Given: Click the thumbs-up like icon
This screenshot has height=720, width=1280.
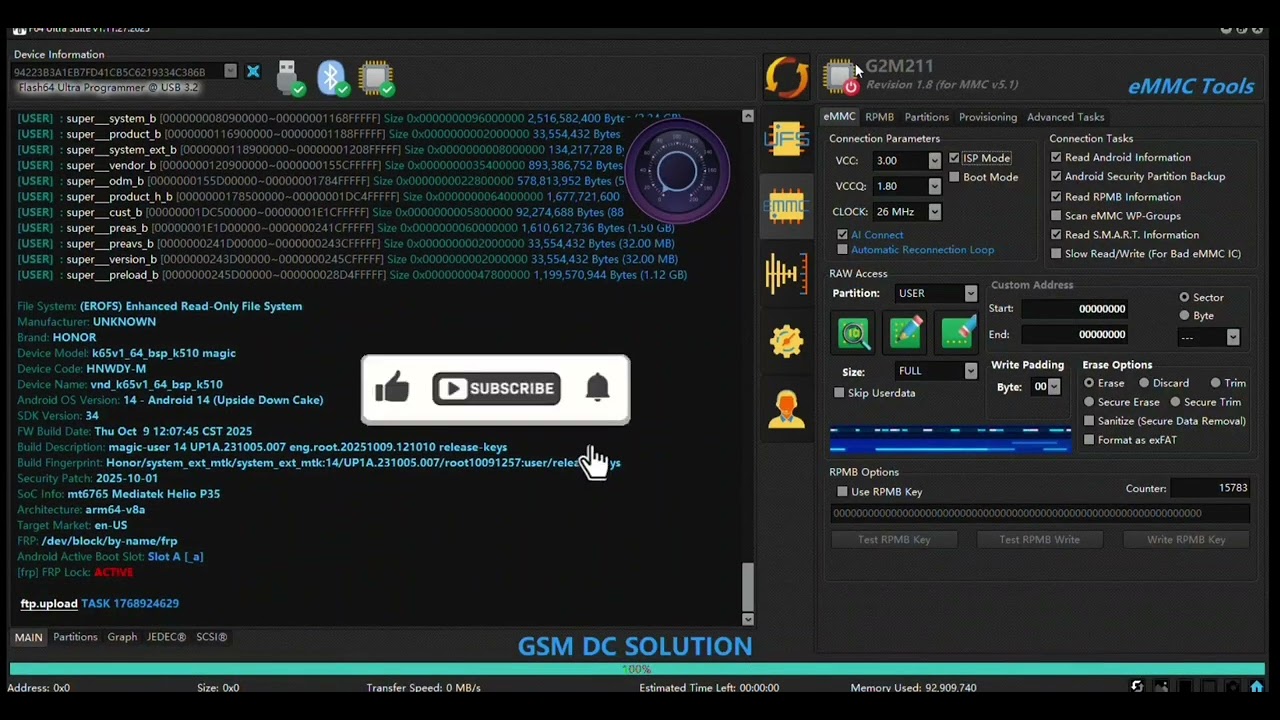Looking at the screenshot, I should tap(393, 388).
